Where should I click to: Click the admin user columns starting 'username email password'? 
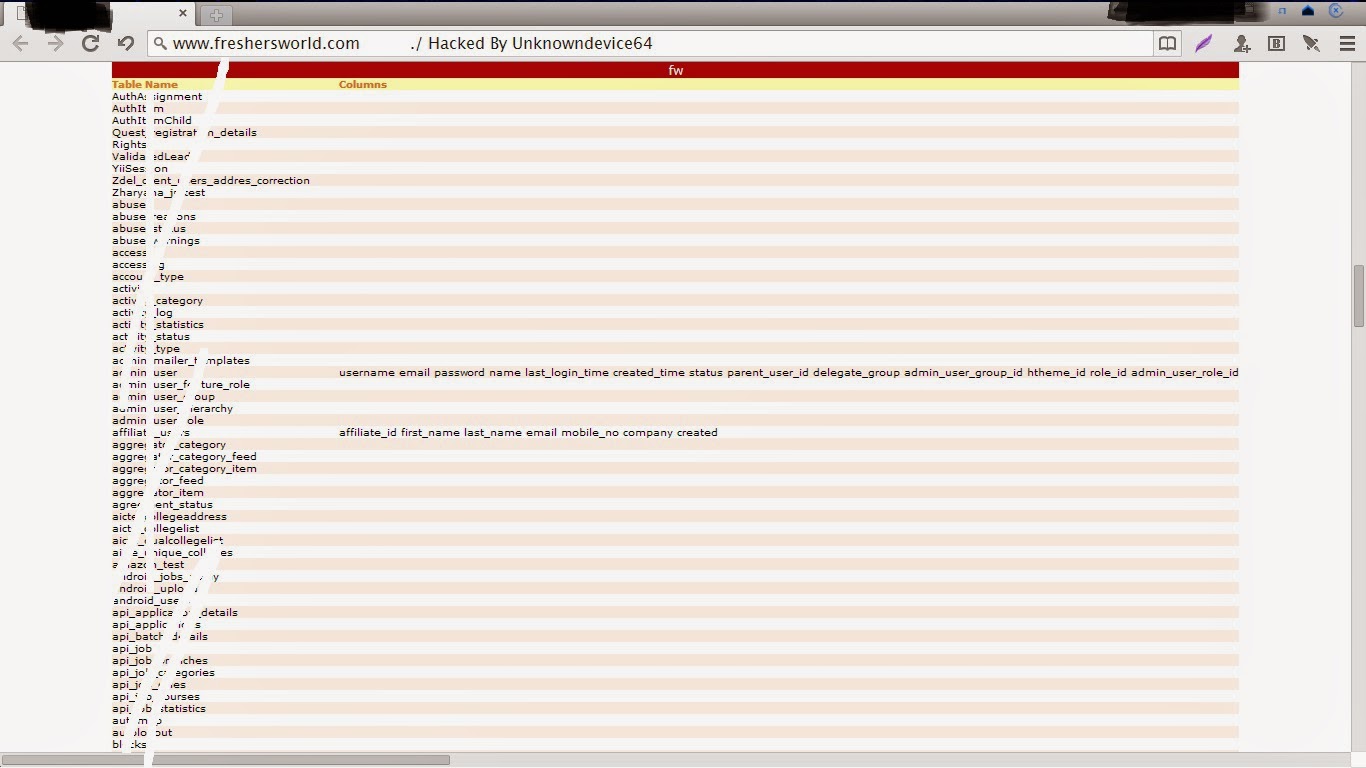click(788, 373)
